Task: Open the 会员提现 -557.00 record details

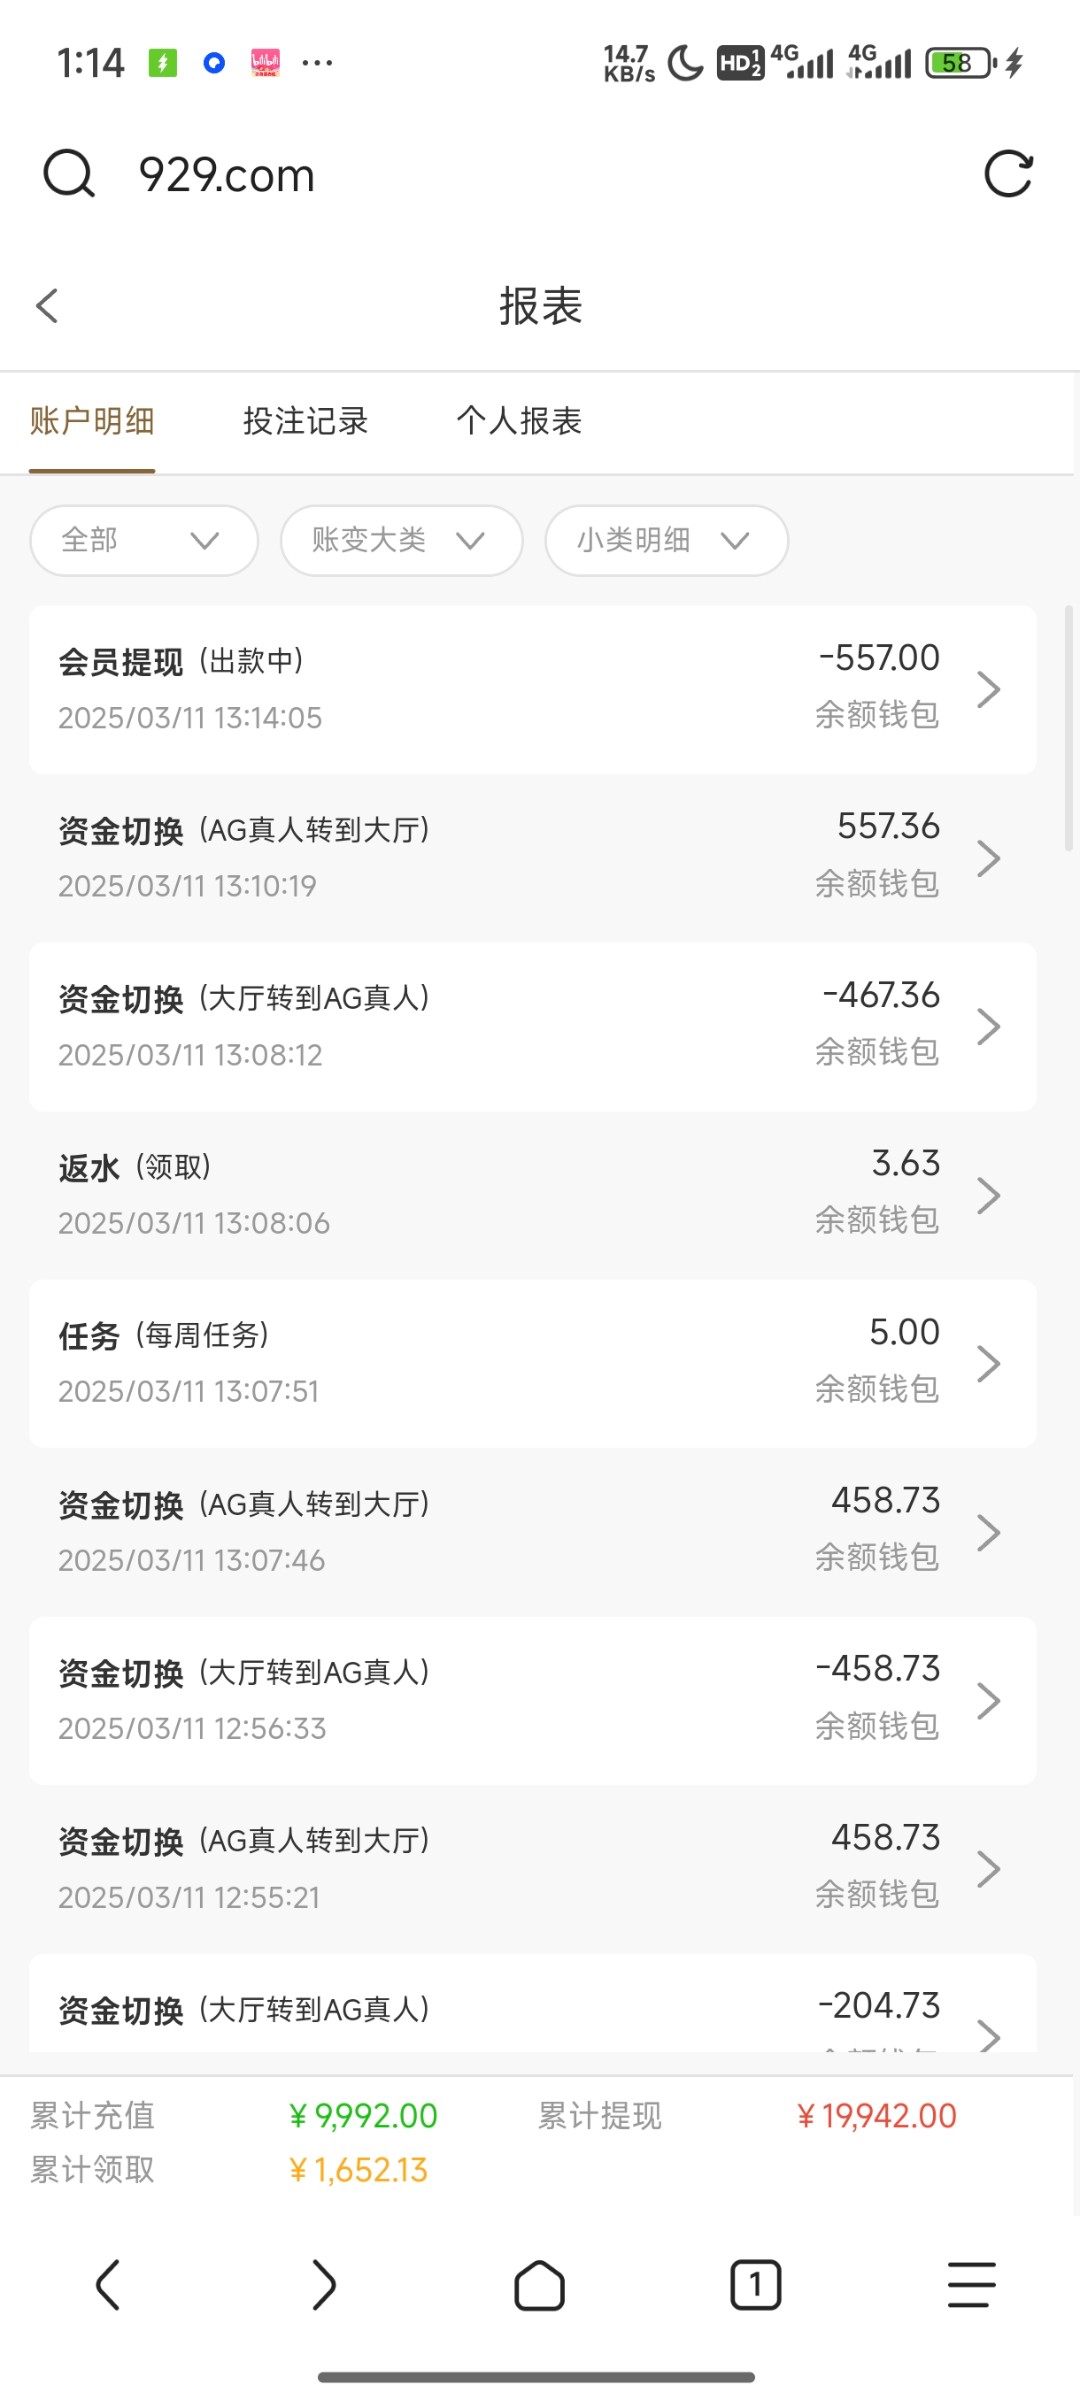Action: 532,689
